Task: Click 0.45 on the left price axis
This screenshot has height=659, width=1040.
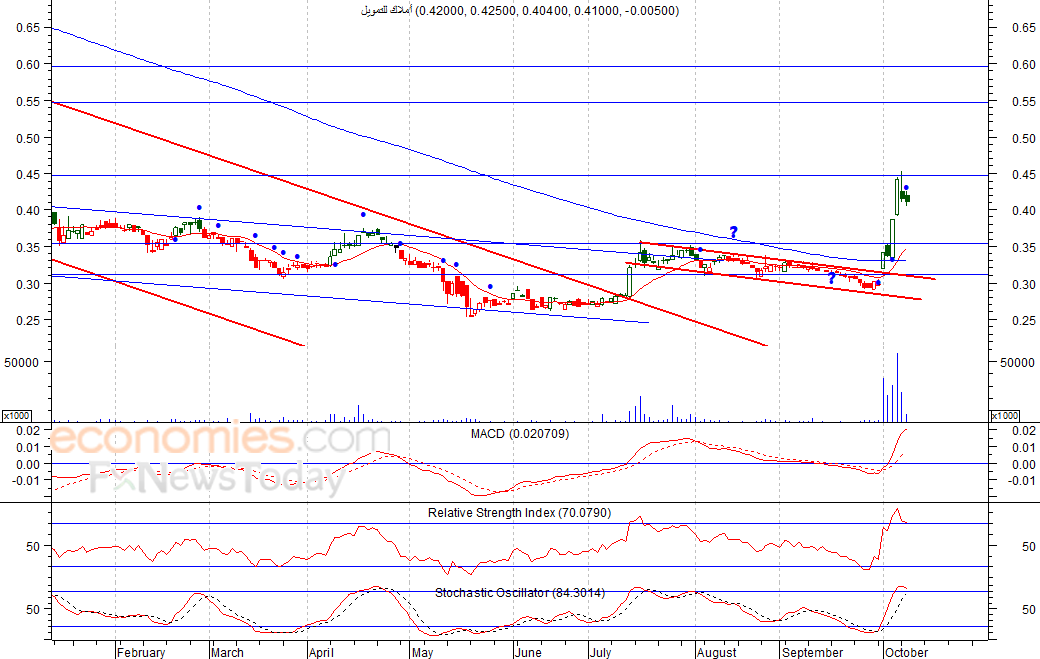Action: click(29, 175)
